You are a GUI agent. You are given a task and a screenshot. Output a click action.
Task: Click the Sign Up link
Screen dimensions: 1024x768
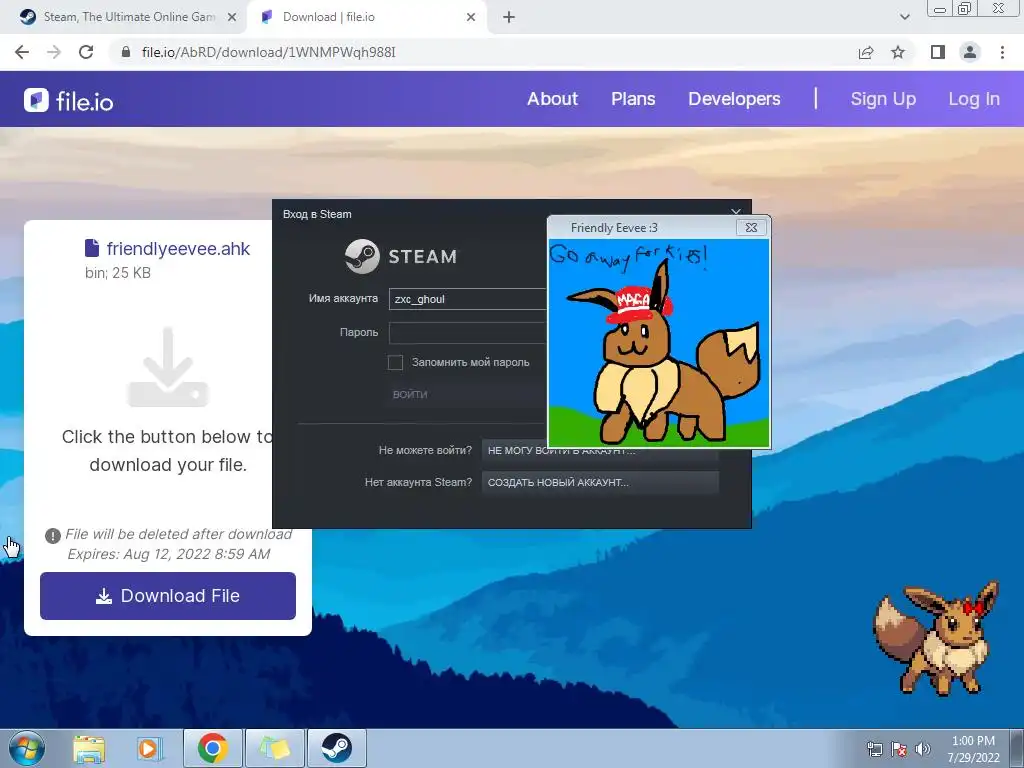click(883, 99)
